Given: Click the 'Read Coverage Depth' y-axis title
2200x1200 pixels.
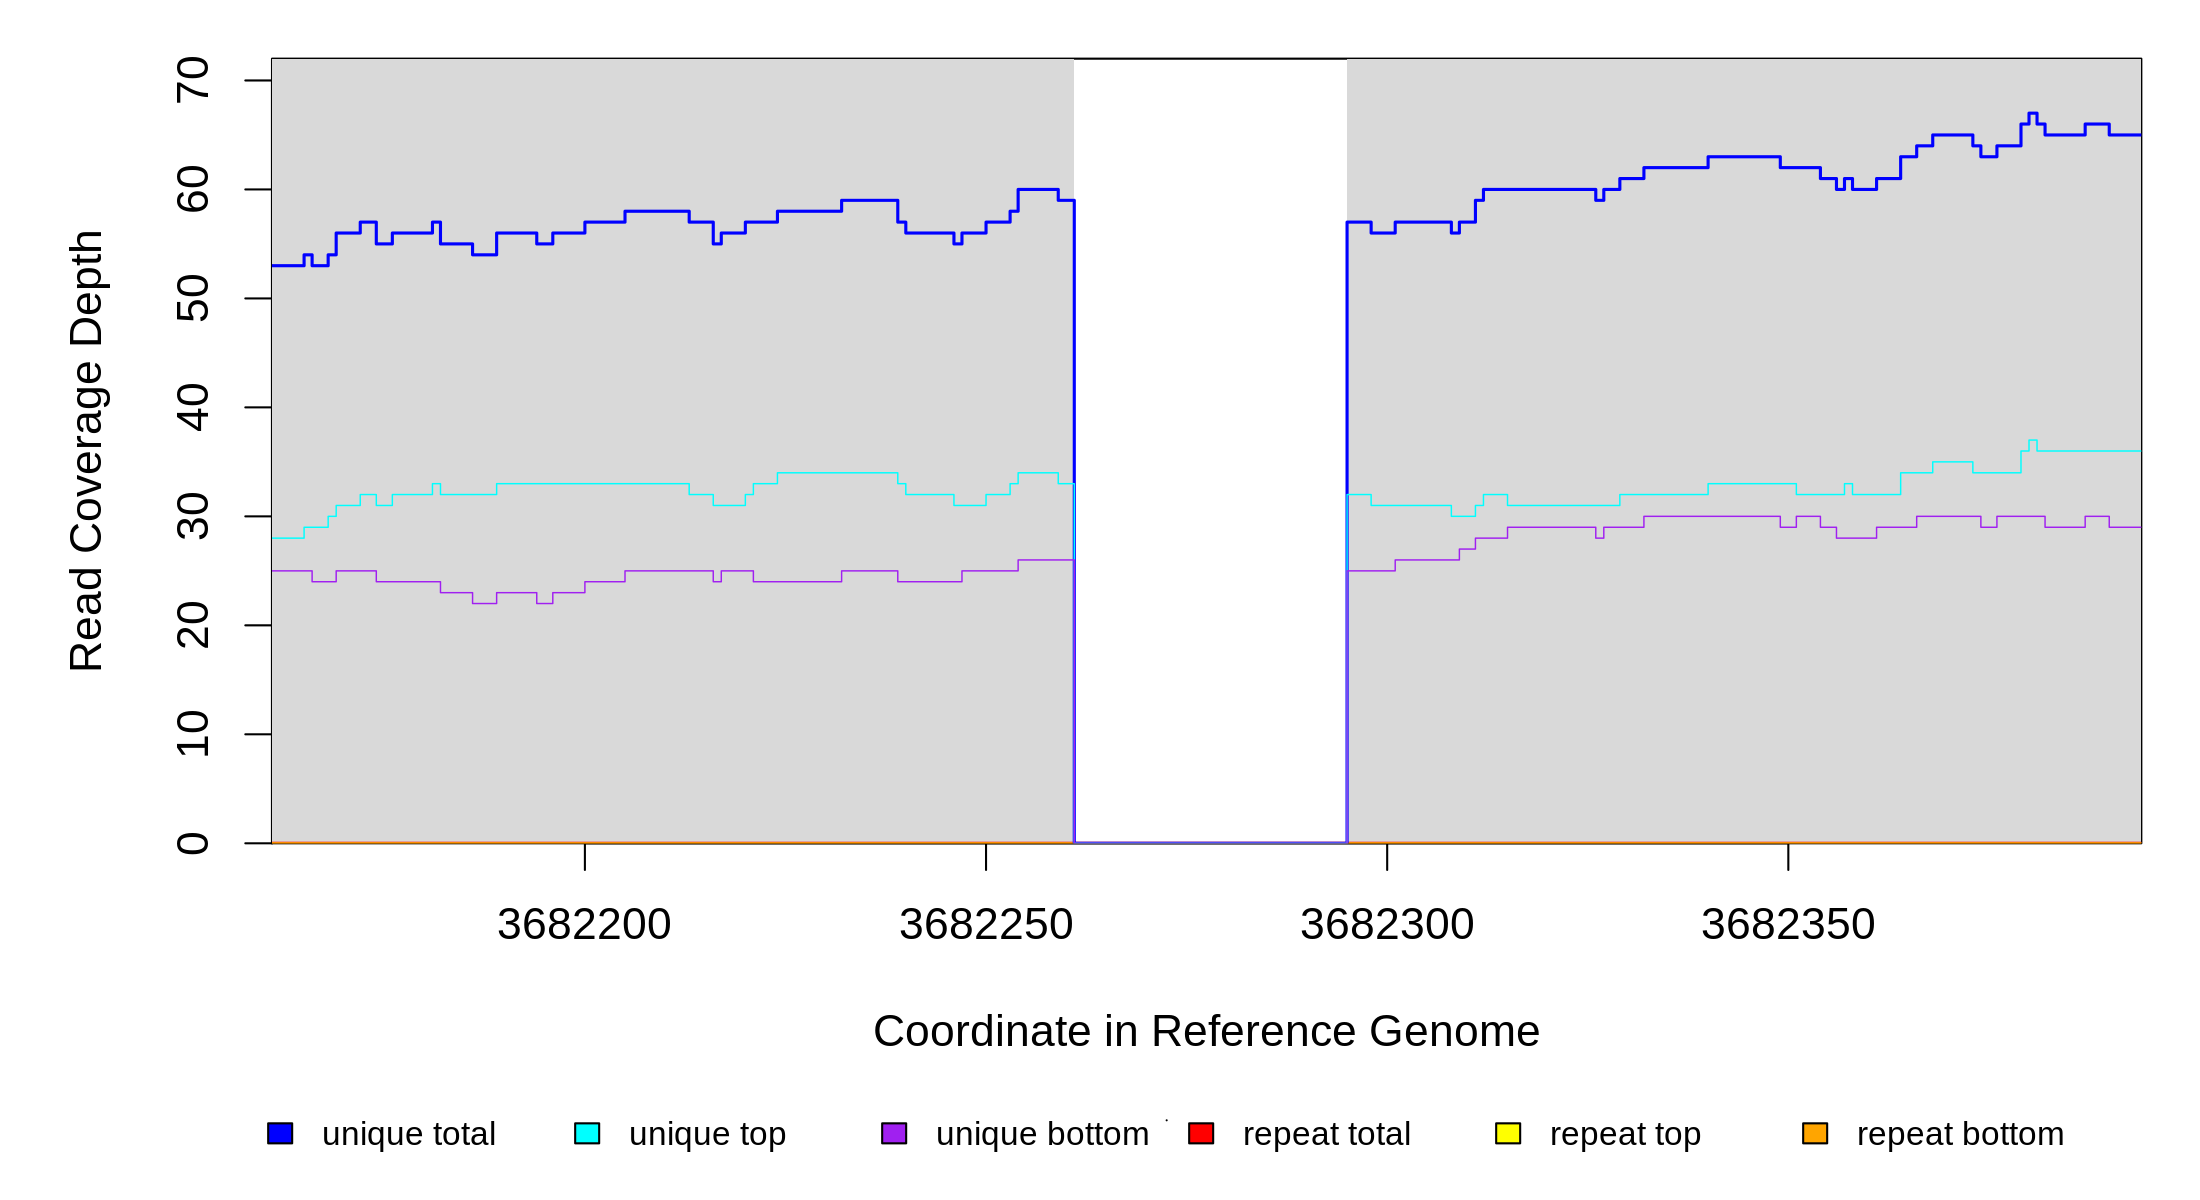Looking at the screenshot, I should coord(86,450).
